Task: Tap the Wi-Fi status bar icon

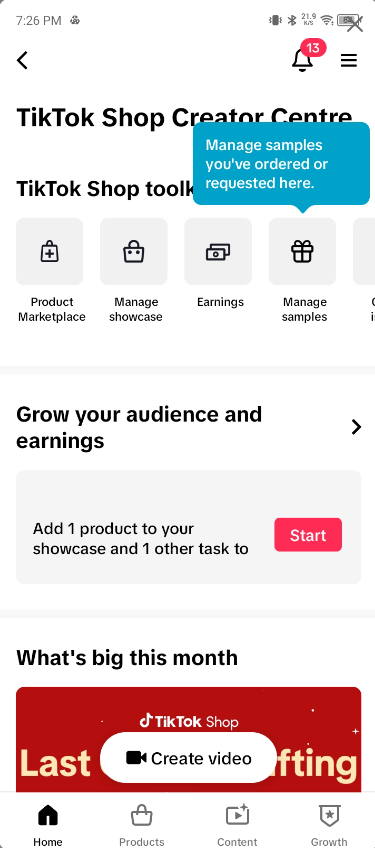Action: coord(326,21)
